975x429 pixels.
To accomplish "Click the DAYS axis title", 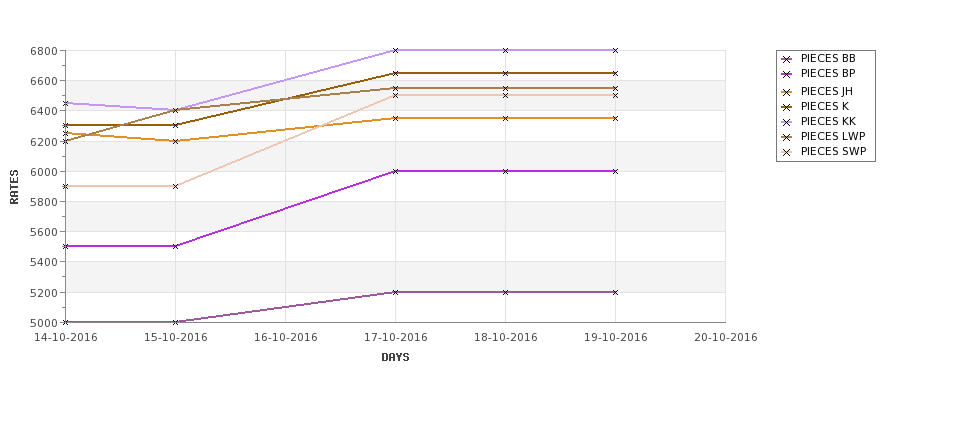I will pyautogui.click(x=395, y=358).
